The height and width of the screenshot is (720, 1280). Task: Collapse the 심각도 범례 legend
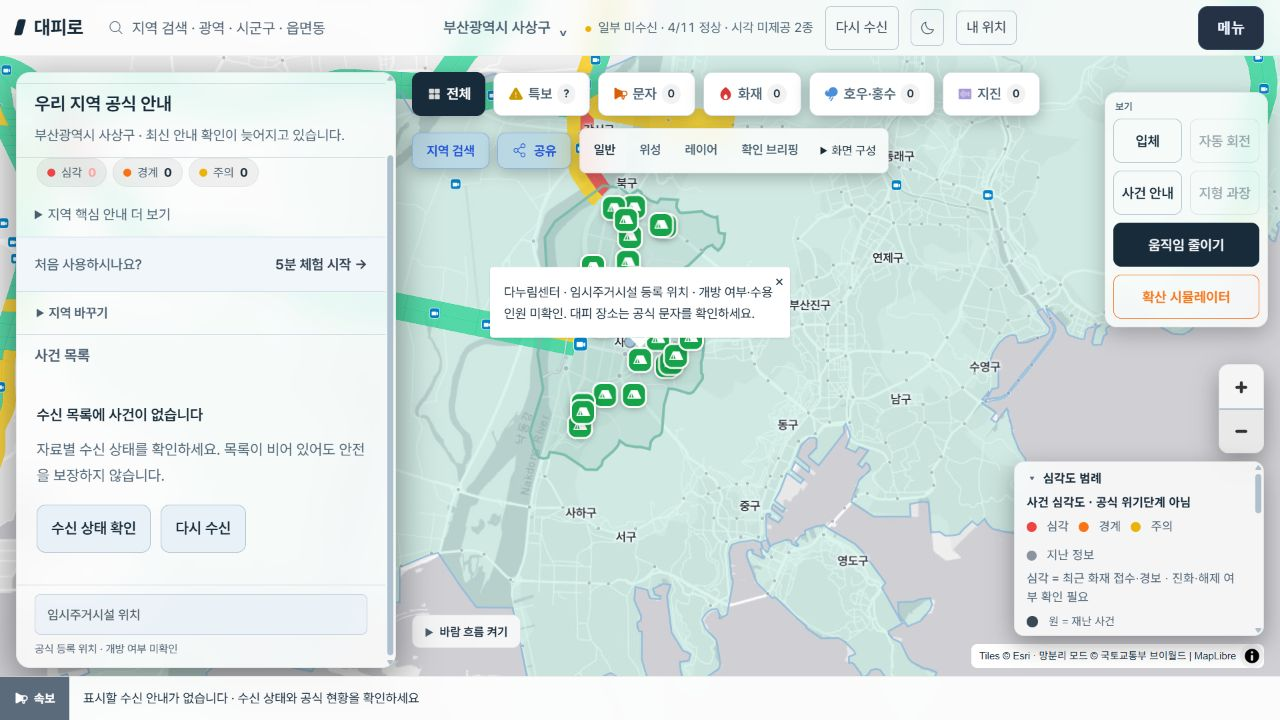pyautogui.click(x=1064, y=478)
